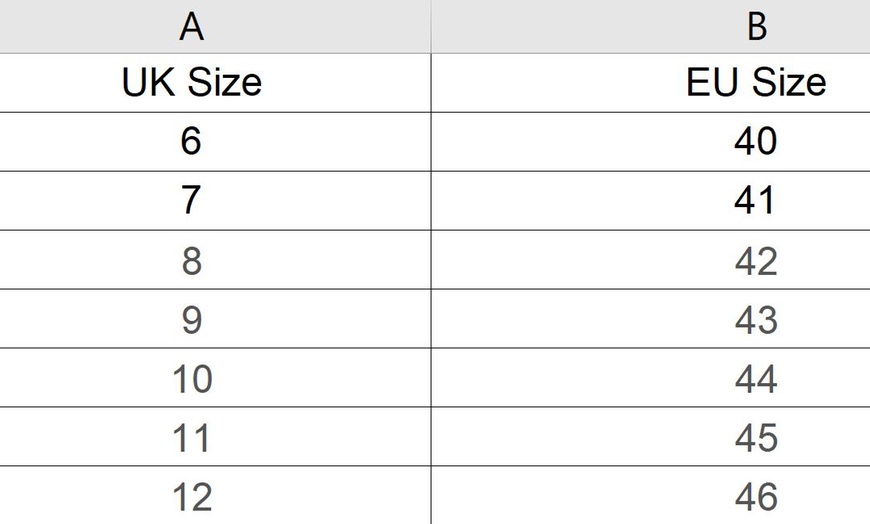Pick the EU size 44 cell
This screenshot has height=524, width=870.
(x=756, y=378)
